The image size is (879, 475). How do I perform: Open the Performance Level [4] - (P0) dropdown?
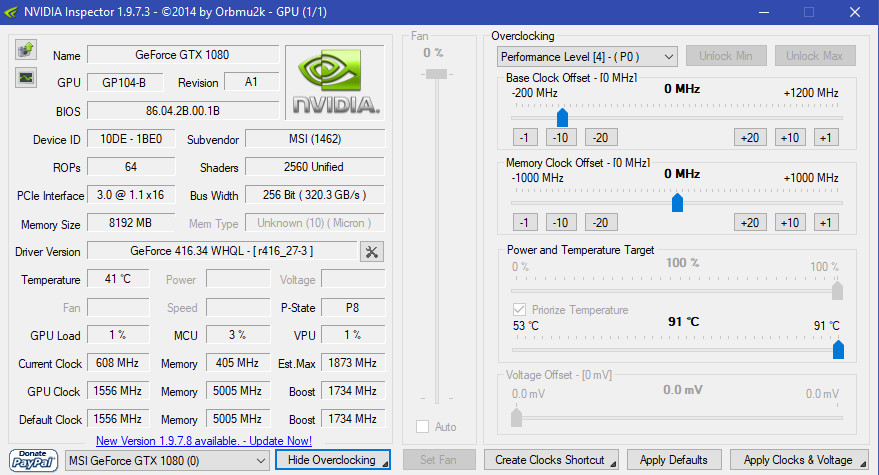pos(587,57)
